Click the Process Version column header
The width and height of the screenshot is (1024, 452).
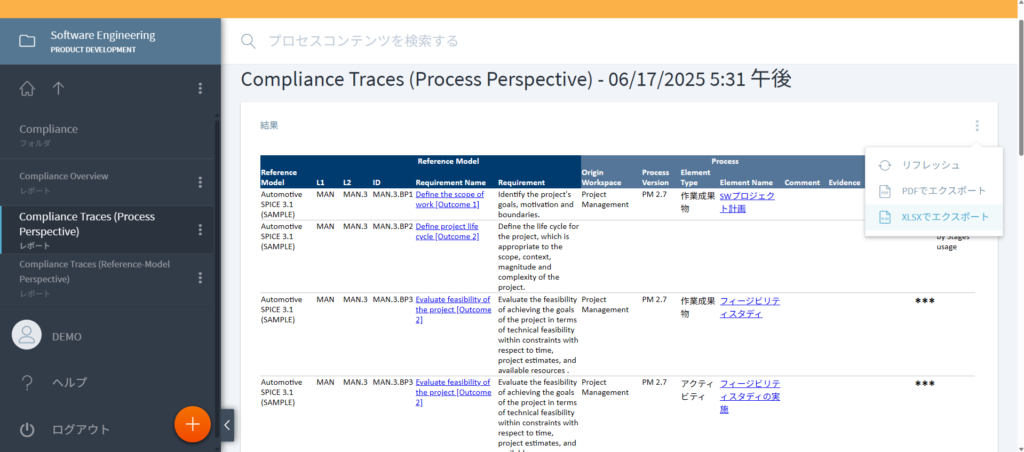(x=655, y=178)
